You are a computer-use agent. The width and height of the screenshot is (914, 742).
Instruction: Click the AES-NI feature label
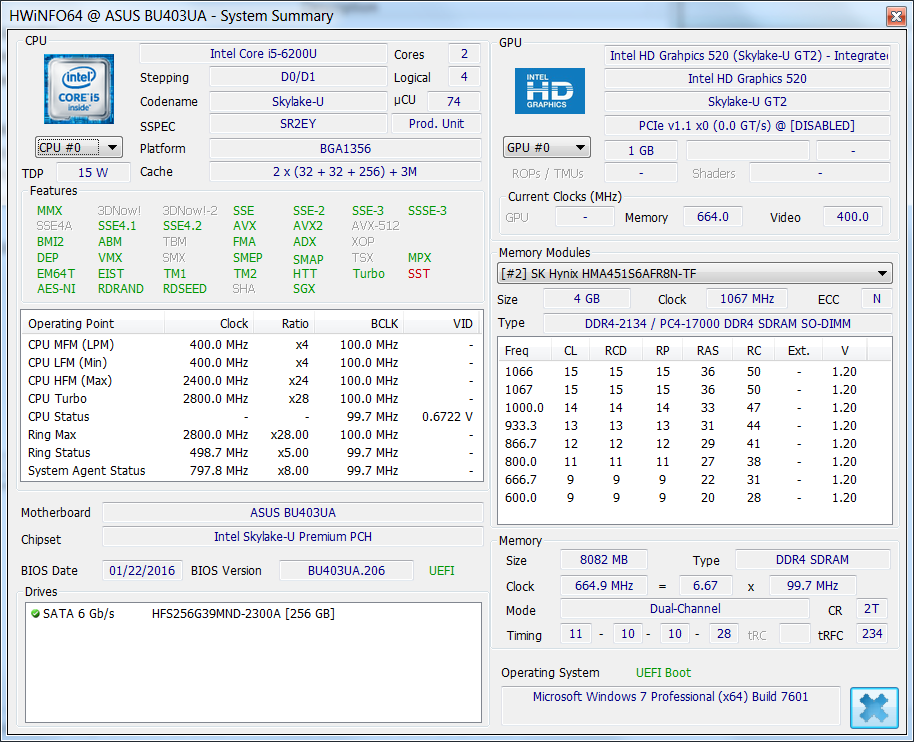(56, 289)
